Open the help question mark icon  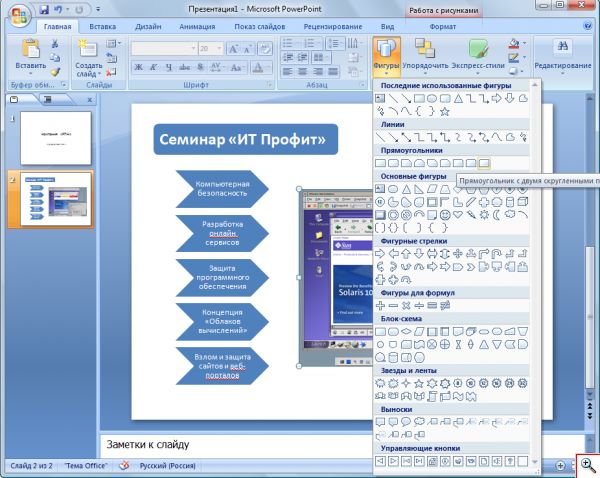(588, 26)
